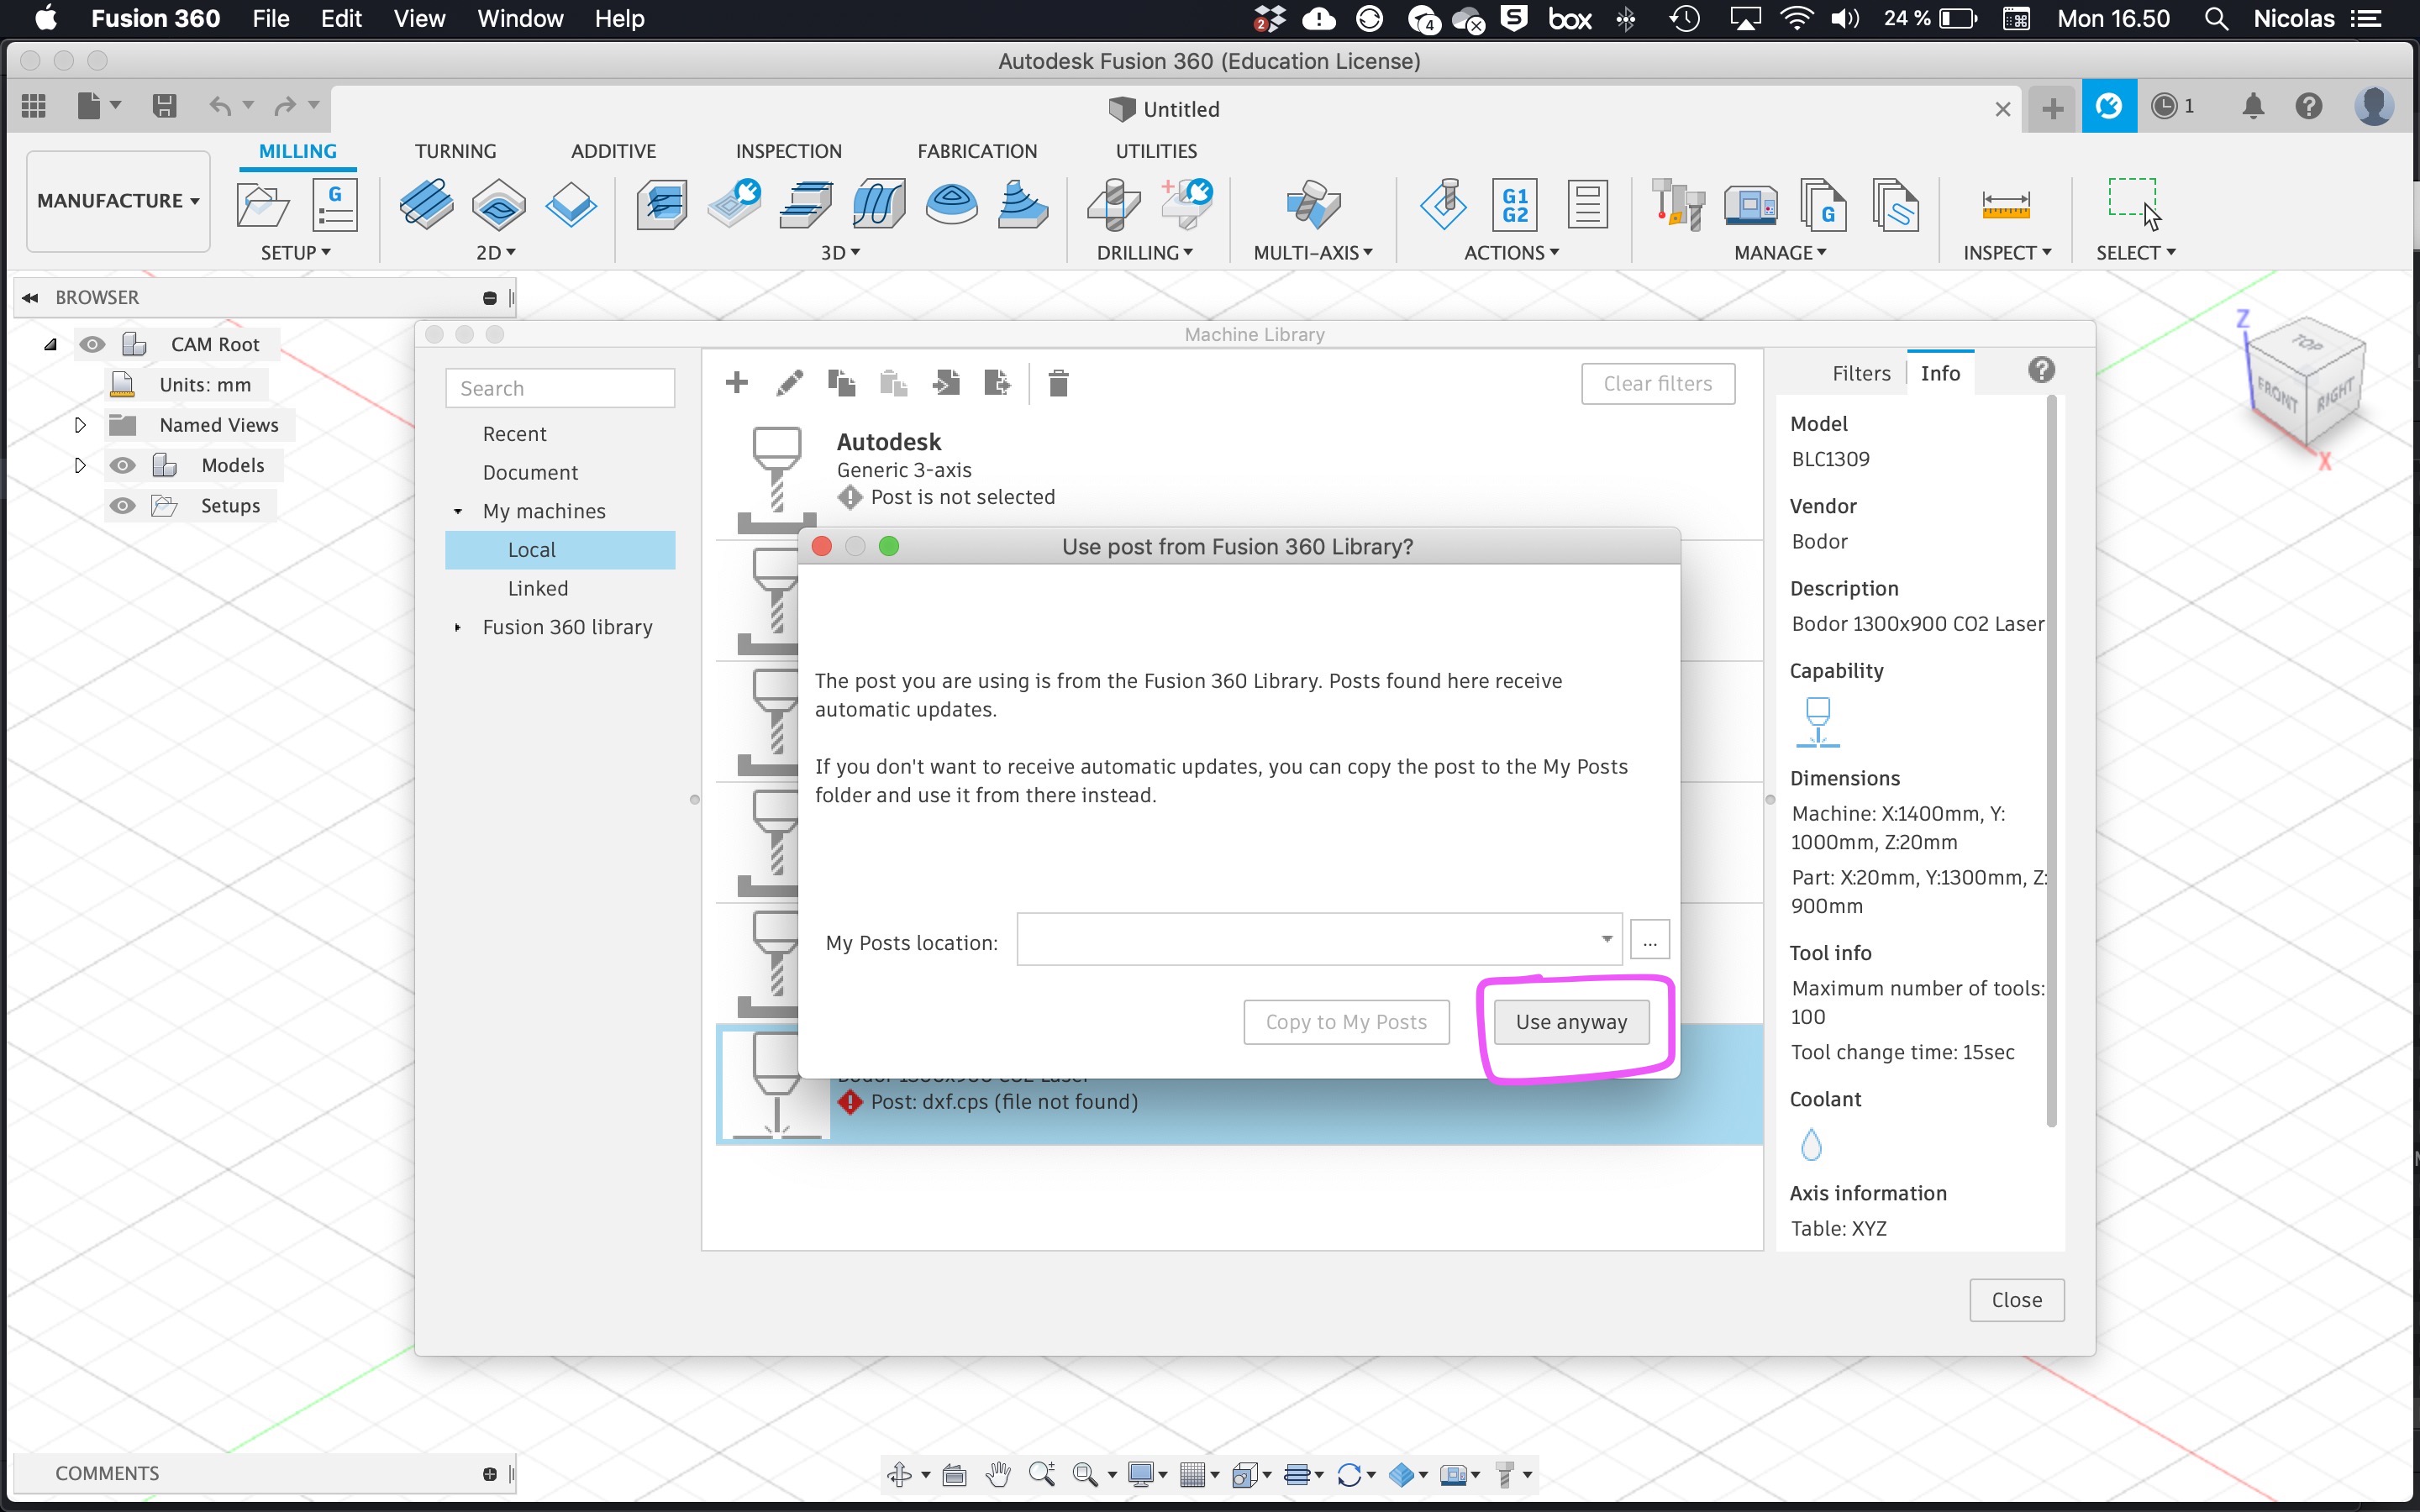Click the machine Search field
The width and height of the screenshot is (2420, 1512).
point(560,388)
